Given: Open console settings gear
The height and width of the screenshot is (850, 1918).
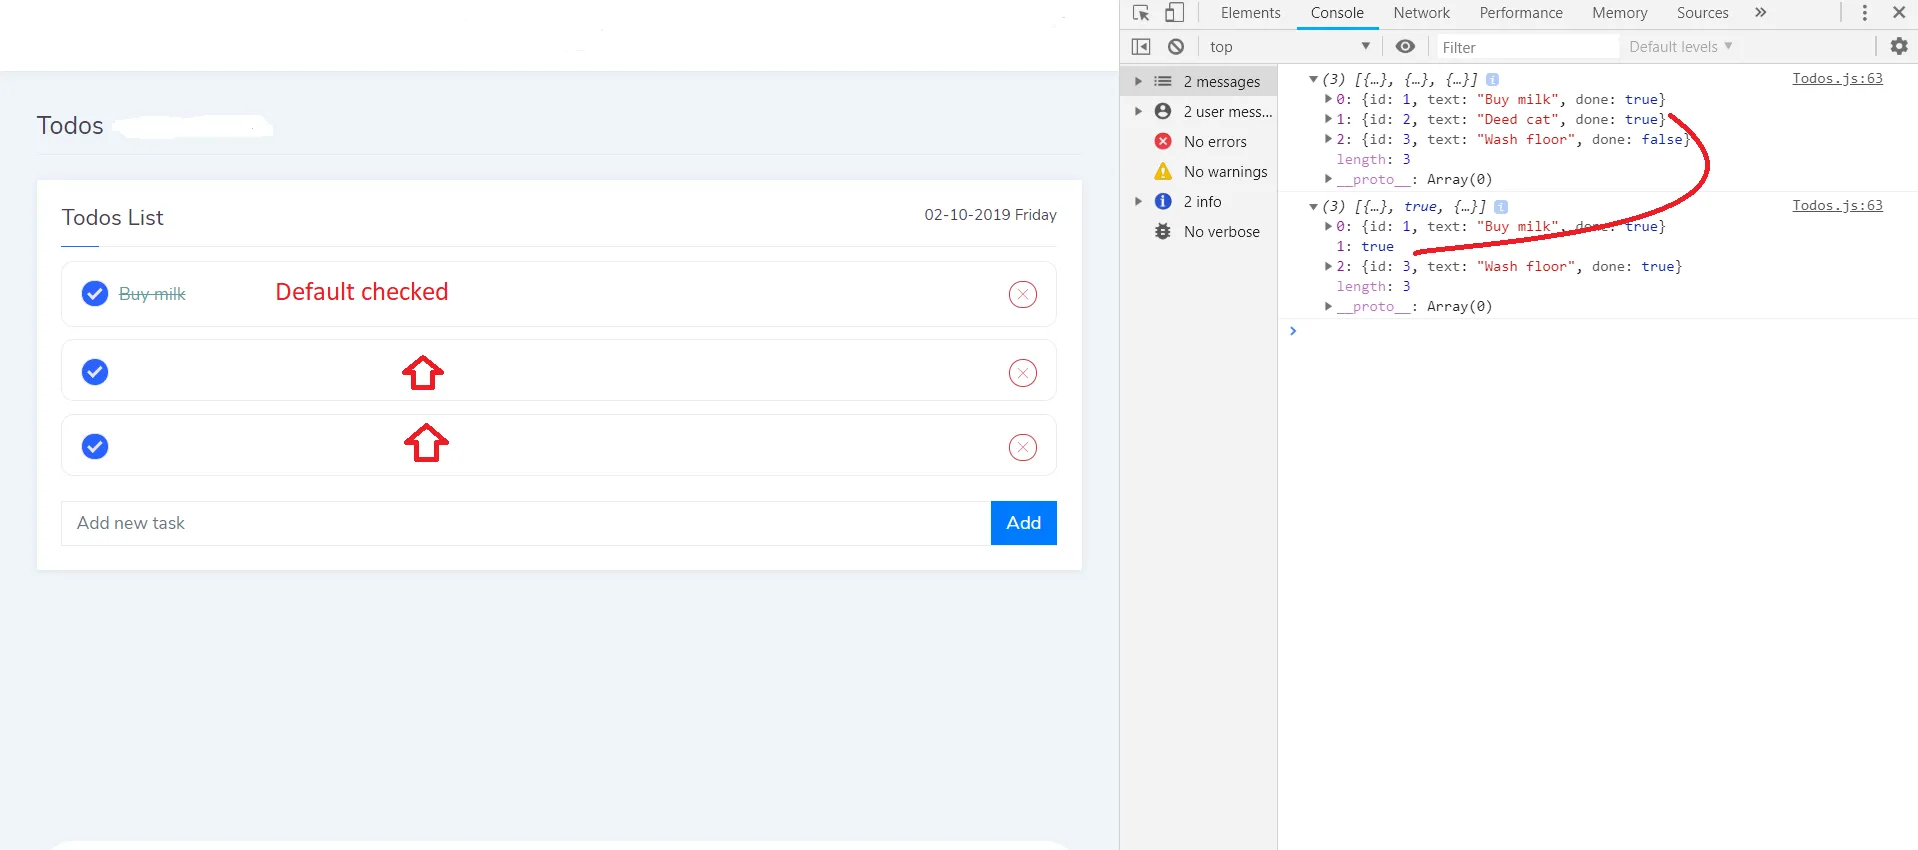Looking at the screenshot, I should point(1899,46).
